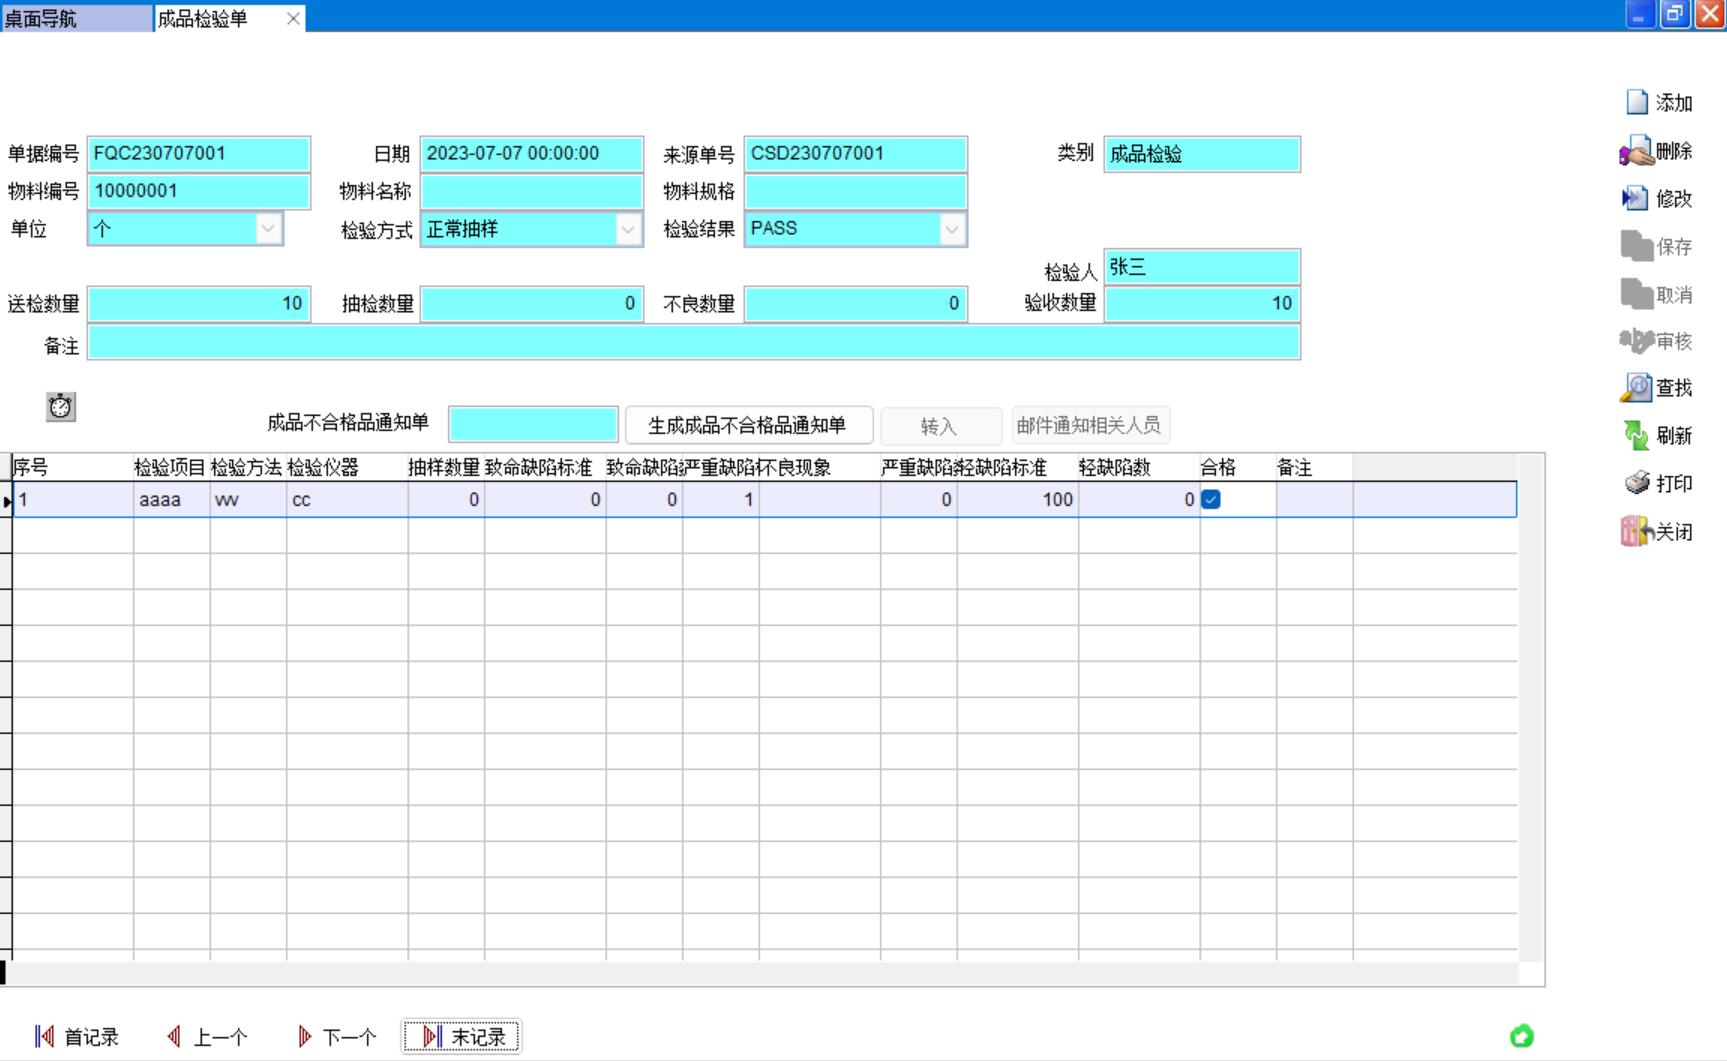Click 生成成品不合格品通知单 button
This screenshot has height=1061, width=1727.
(x=748, y=425)
